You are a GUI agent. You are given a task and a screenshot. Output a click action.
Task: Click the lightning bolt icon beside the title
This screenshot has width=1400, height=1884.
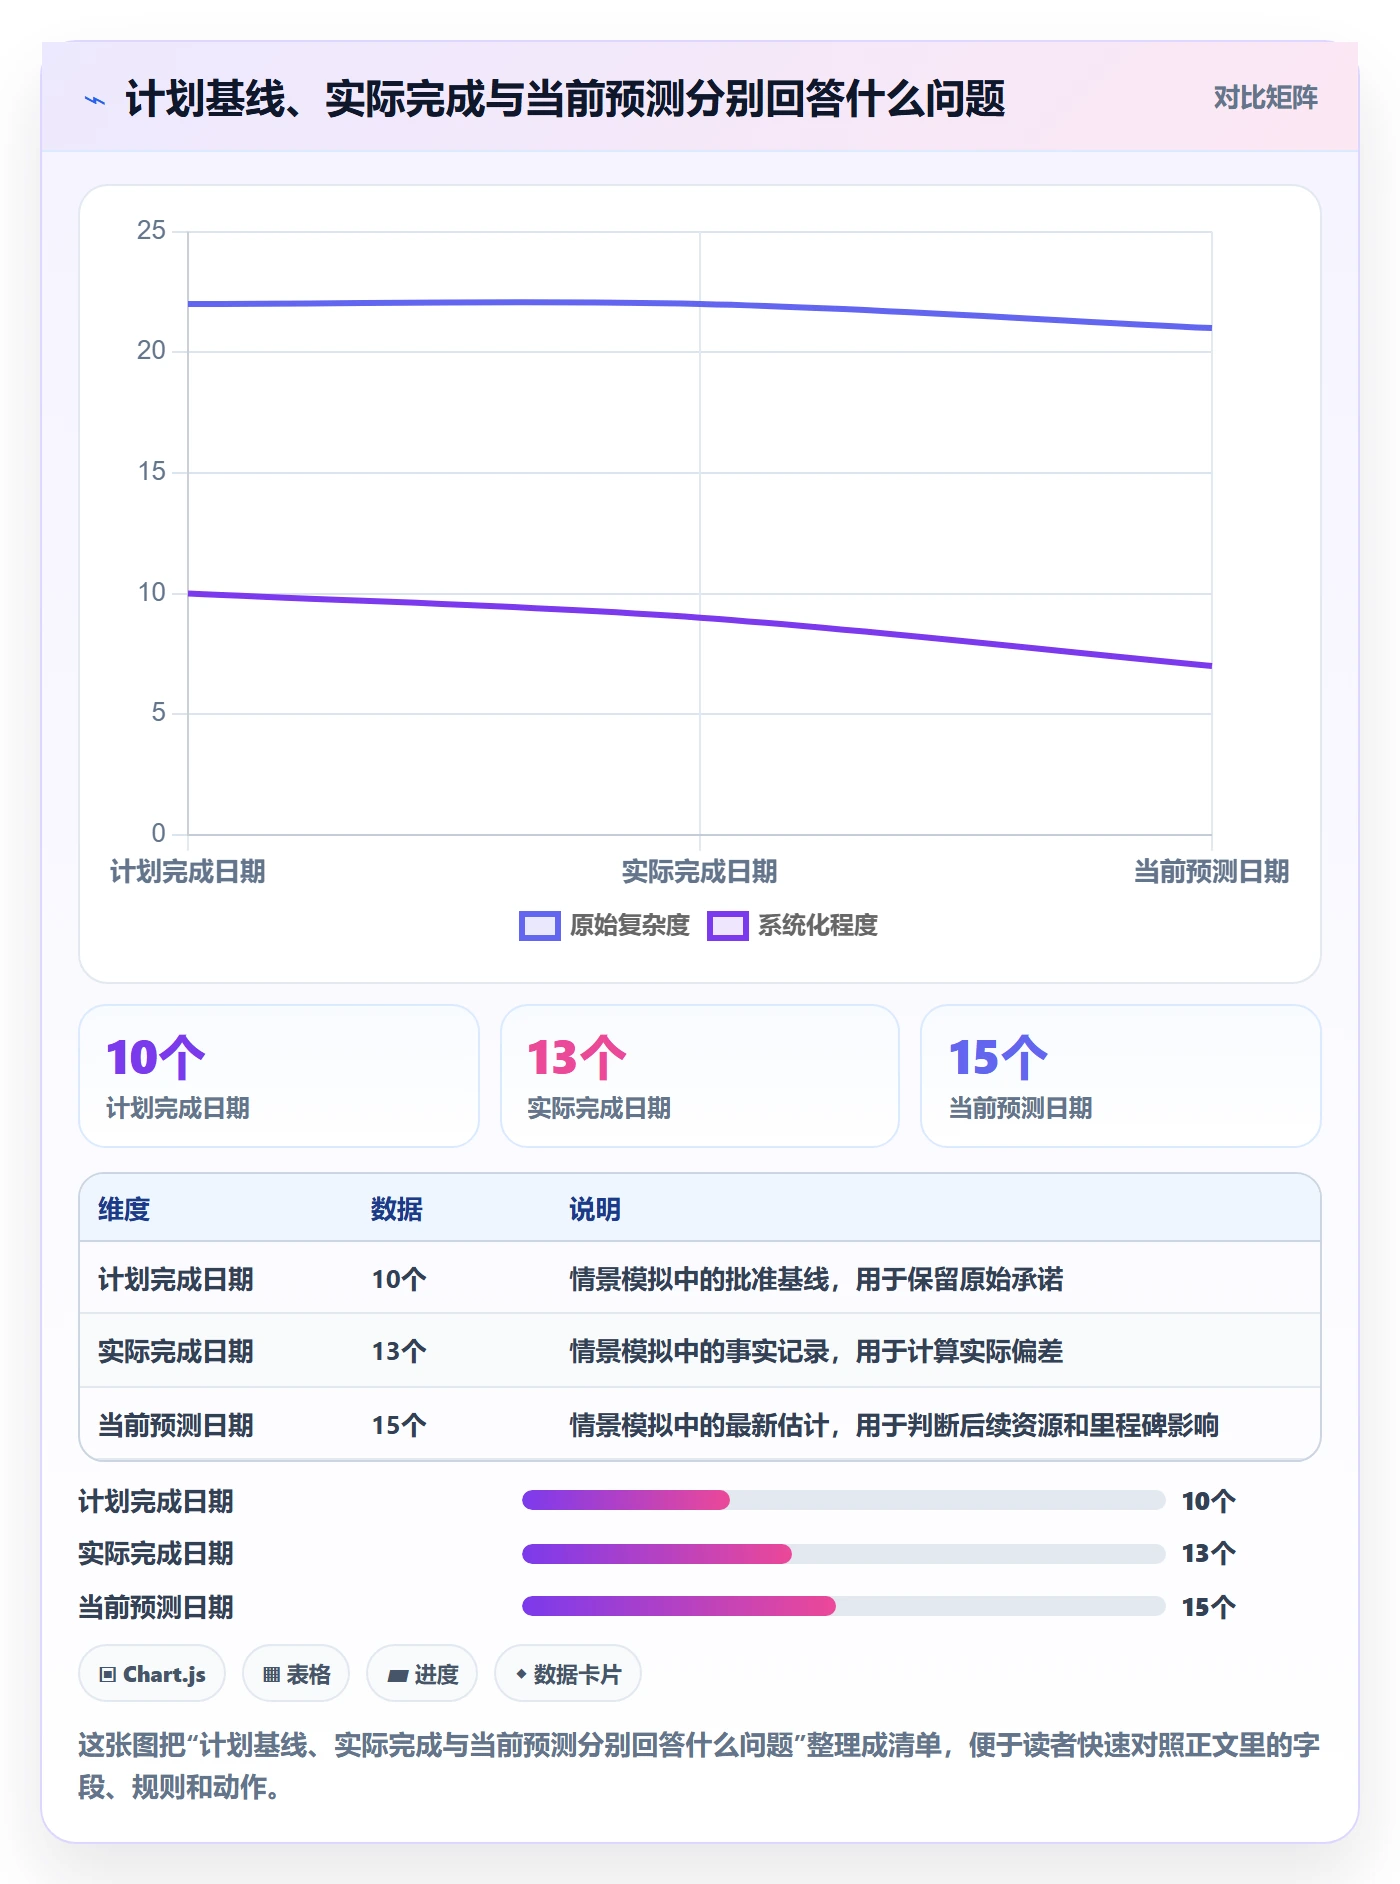coord(95,100)
